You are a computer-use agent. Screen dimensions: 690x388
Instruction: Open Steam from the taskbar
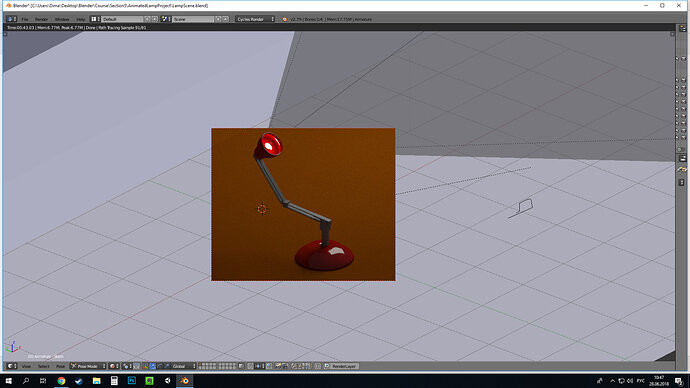79,381
